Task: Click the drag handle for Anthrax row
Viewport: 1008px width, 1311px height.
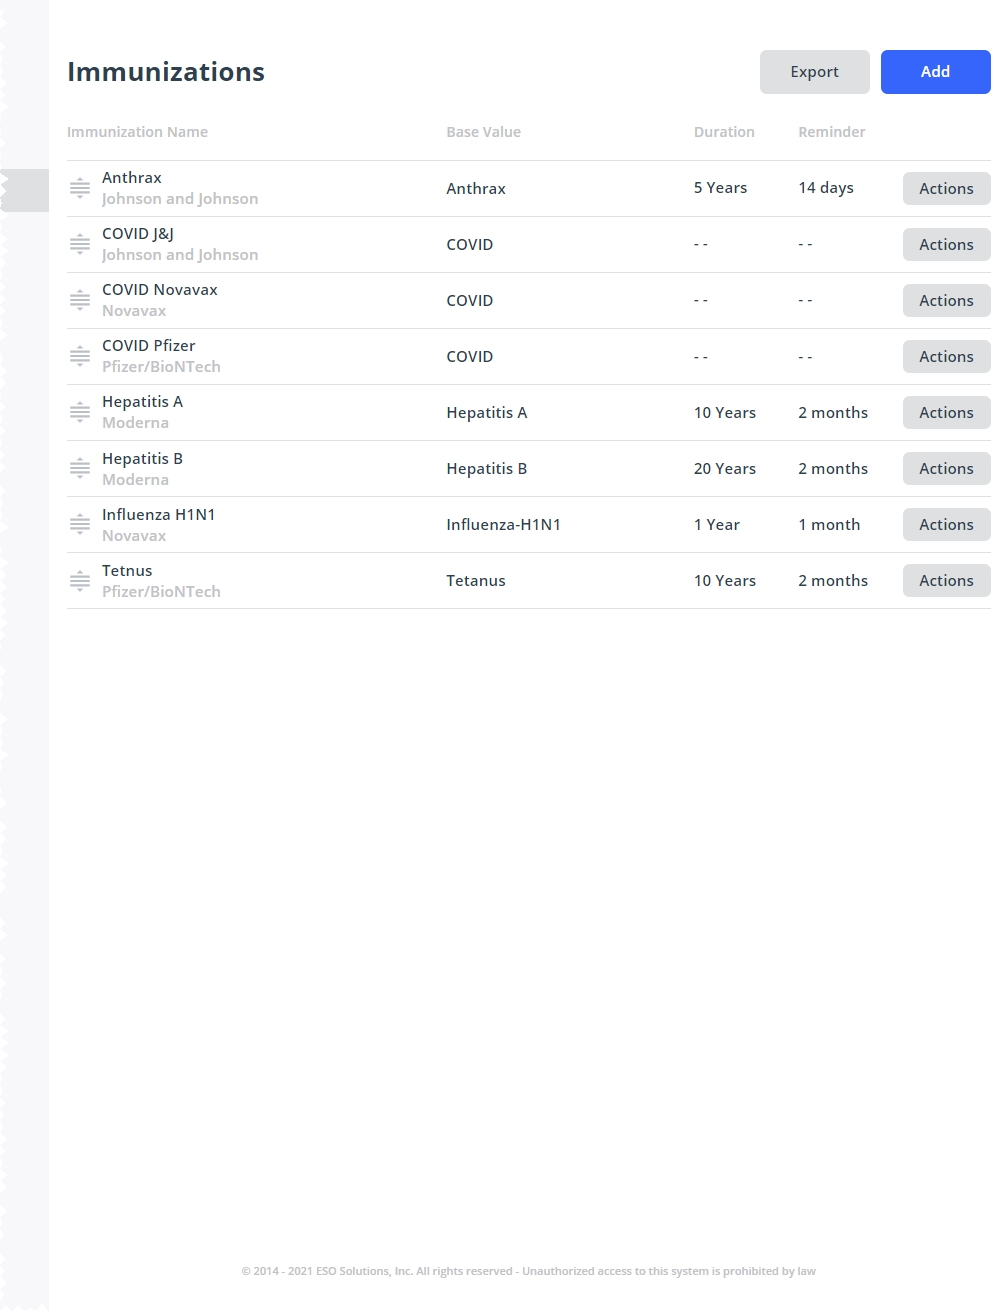Action: click(x=80, y=188)
